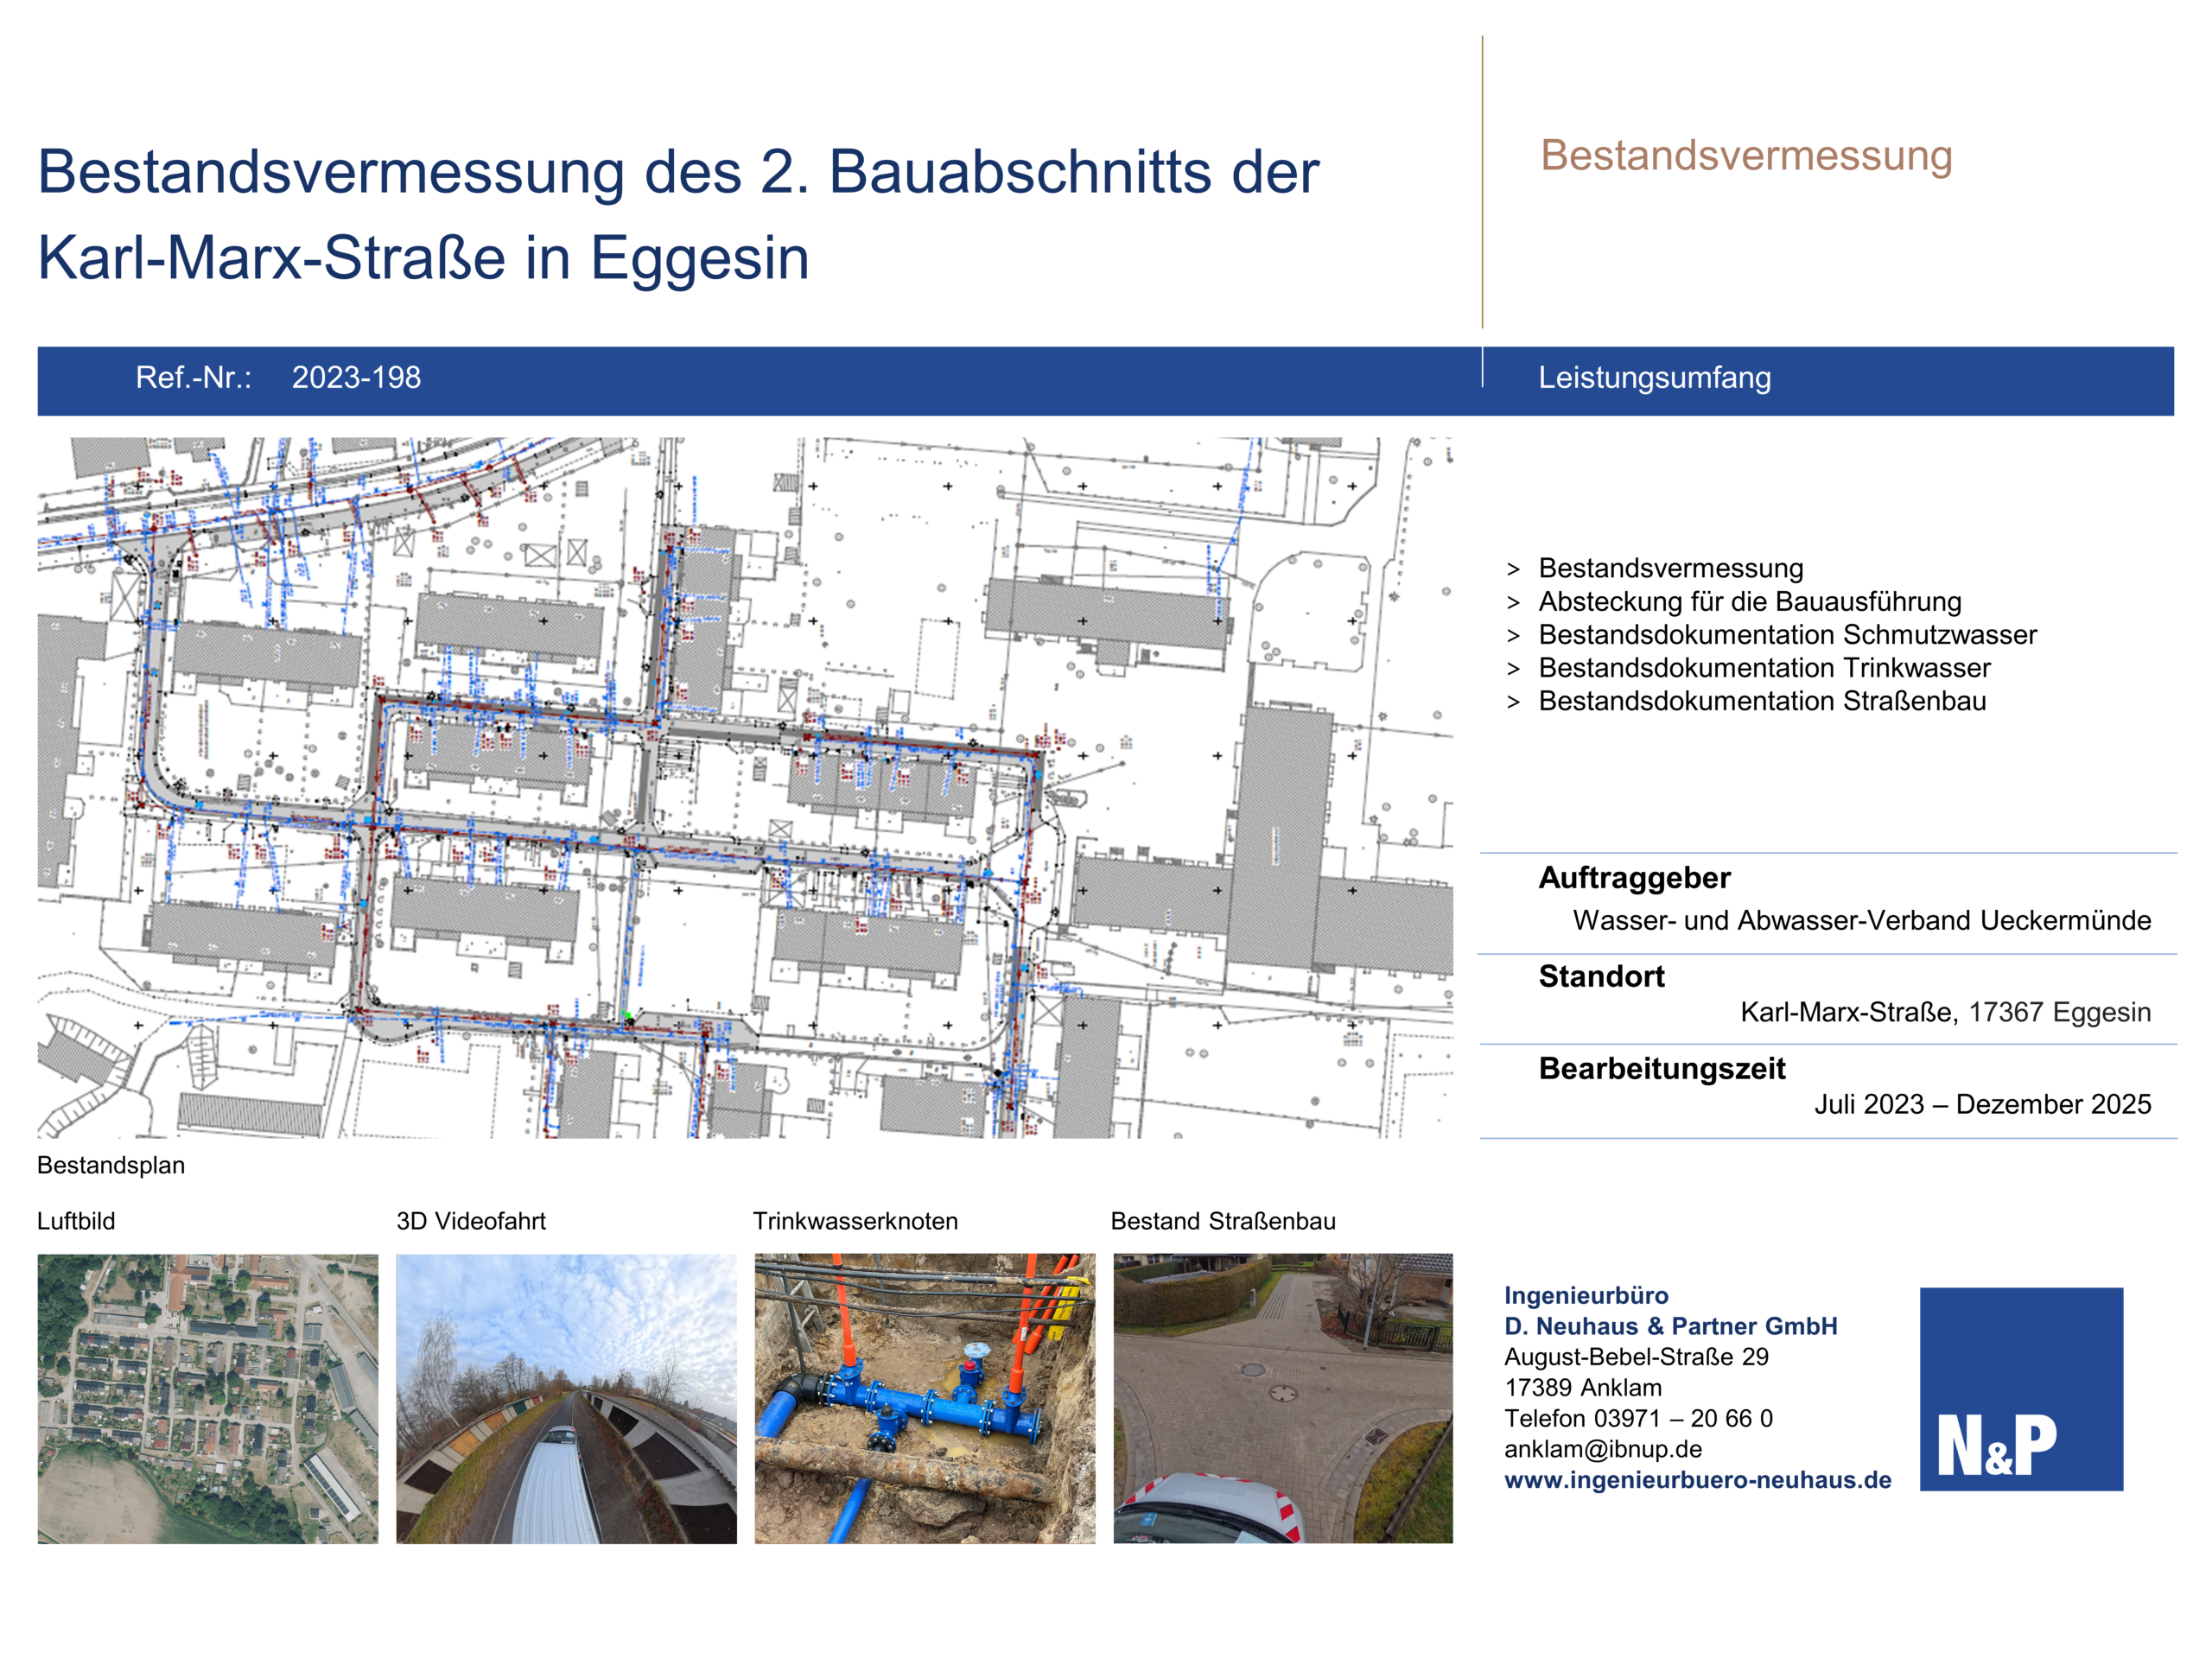Image resolution: width=2212 pixels, height=1659 pixels.
Task: Open the Bestand Straßenbau street photo
Action: pyautogui.click(x=1282, y=1398)
